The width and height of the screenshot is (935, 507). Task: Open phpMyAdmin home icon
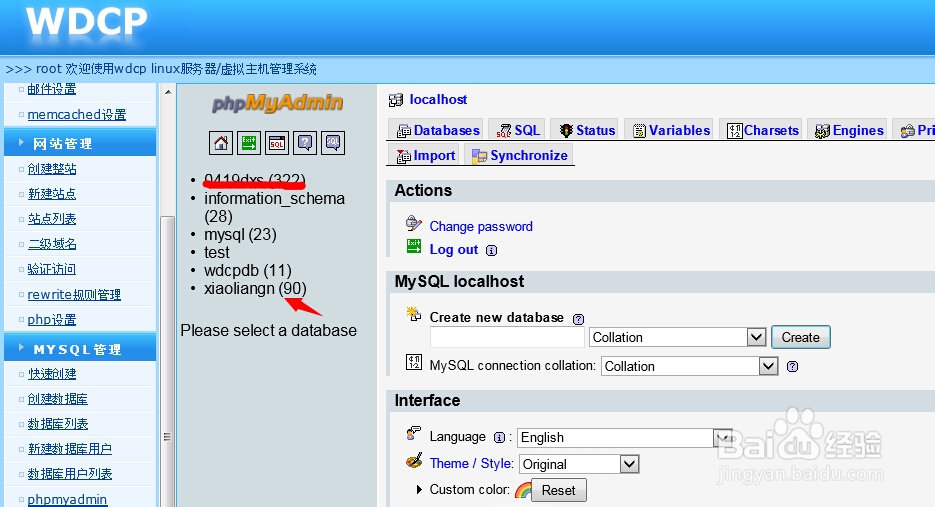coord(221,143)
